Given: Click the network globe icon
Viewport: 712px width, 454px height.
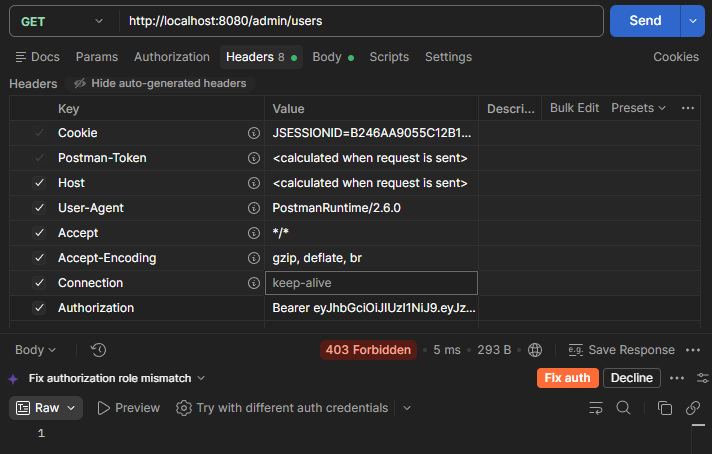Looking at the screenshot, I should click(x=535, y=350).
